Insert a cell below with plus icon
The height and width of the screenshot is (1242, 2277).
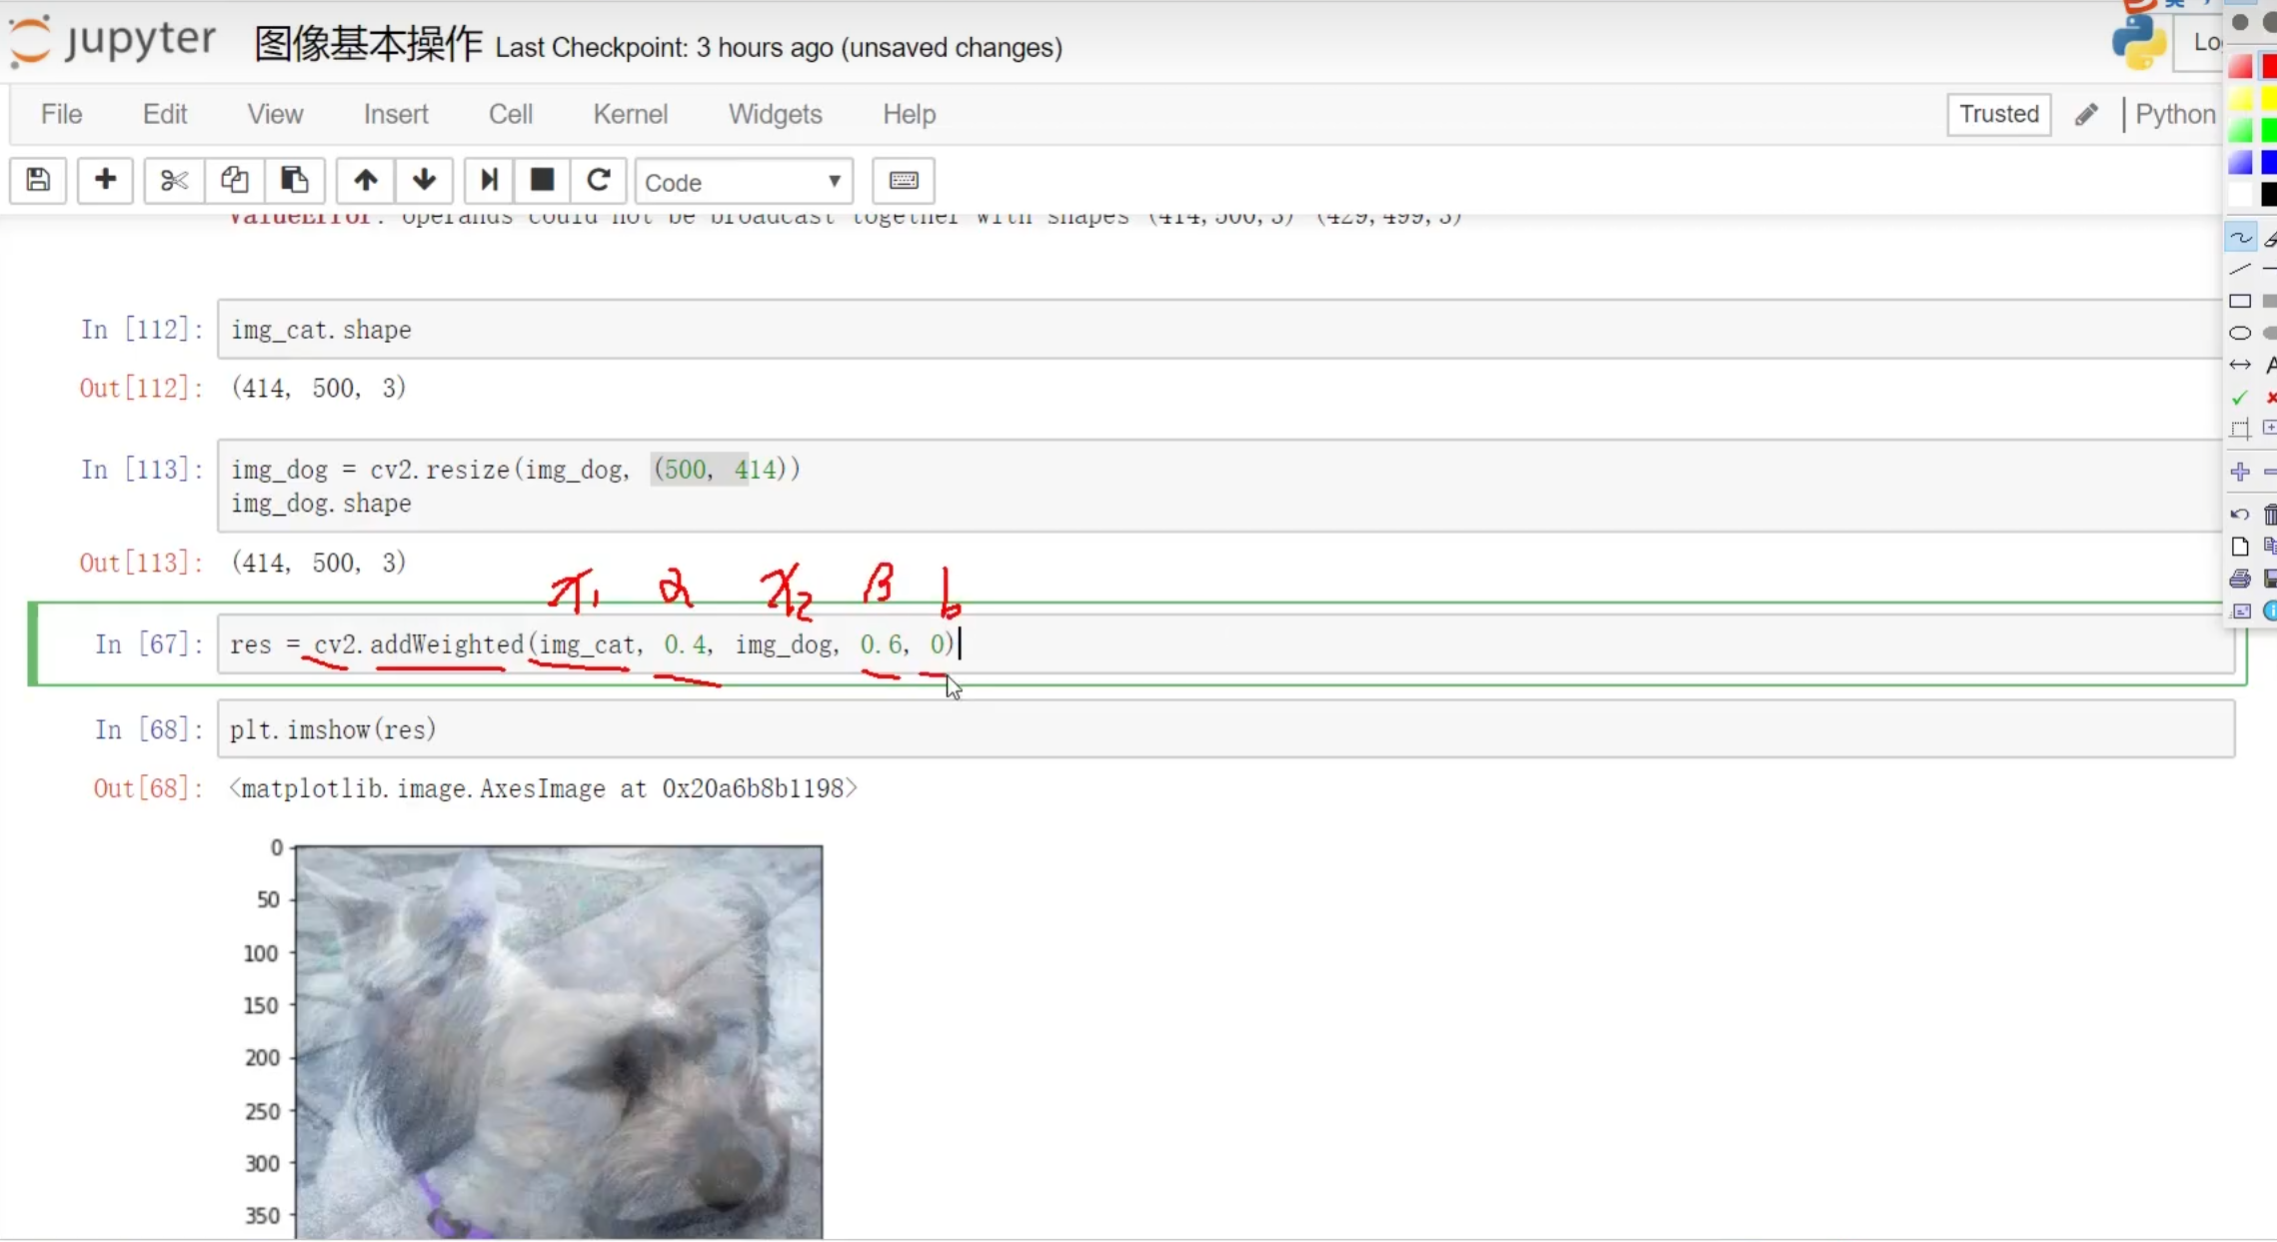(105, 180)
